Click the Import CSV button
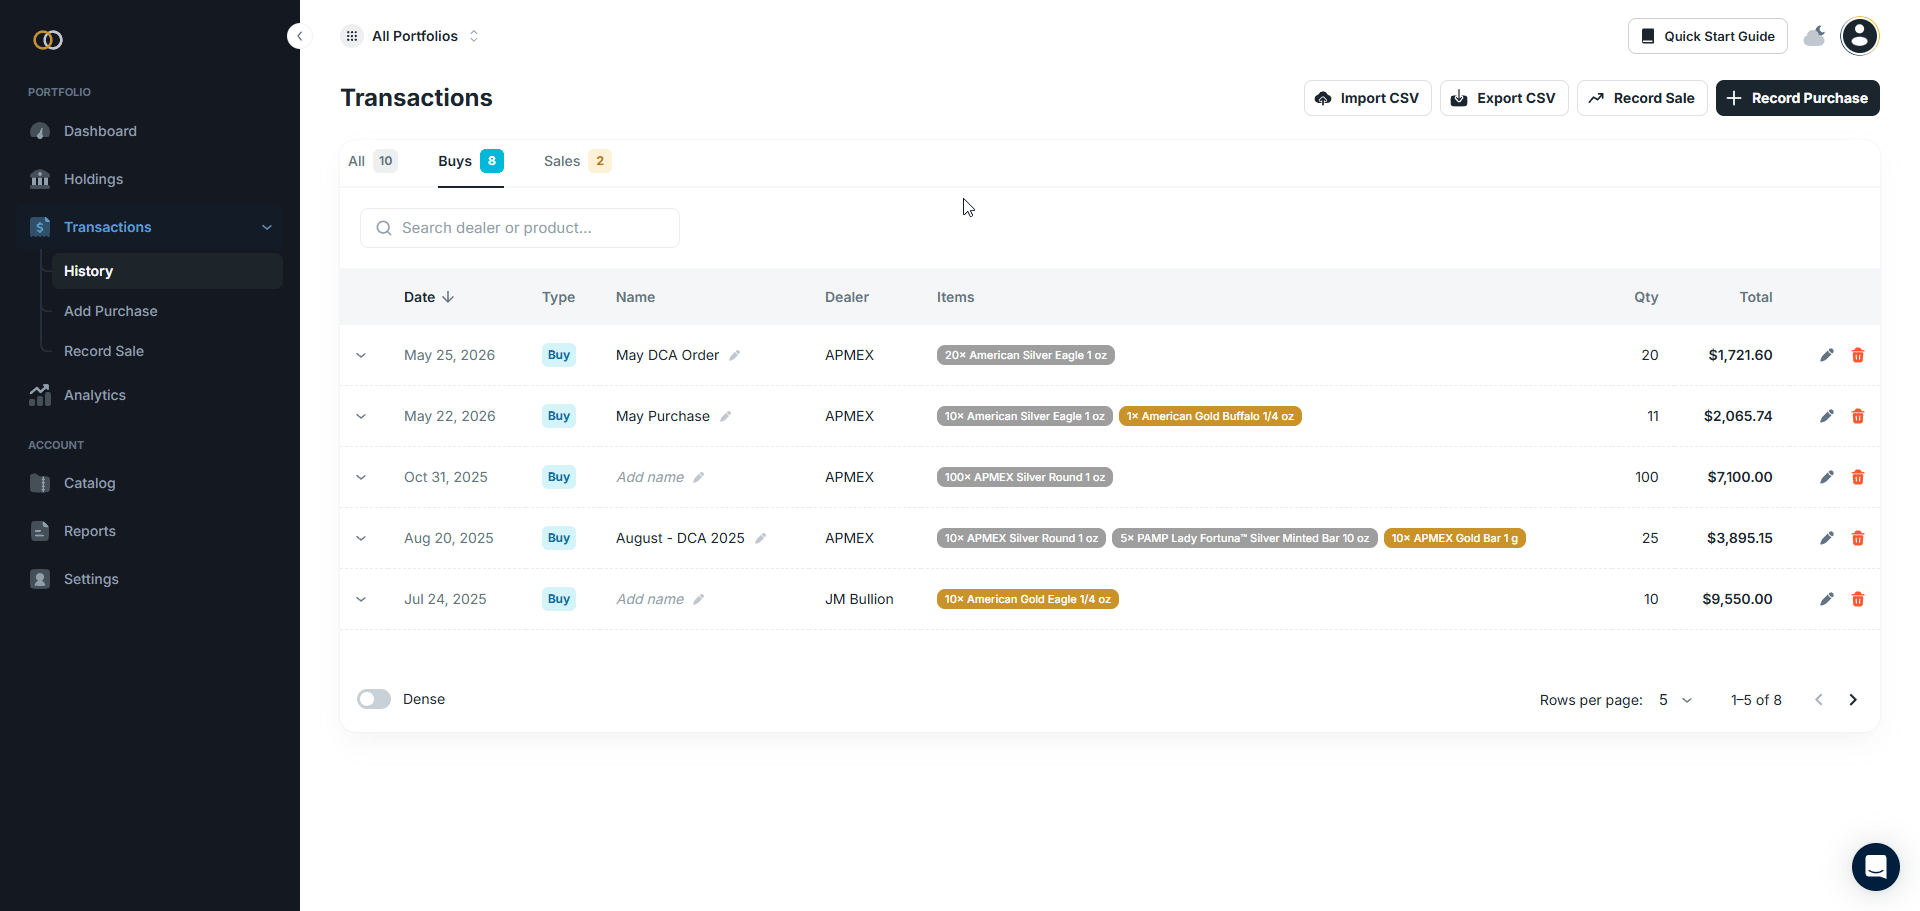The width and height of the screenshot is (1920, 911). pos(1367,98)
